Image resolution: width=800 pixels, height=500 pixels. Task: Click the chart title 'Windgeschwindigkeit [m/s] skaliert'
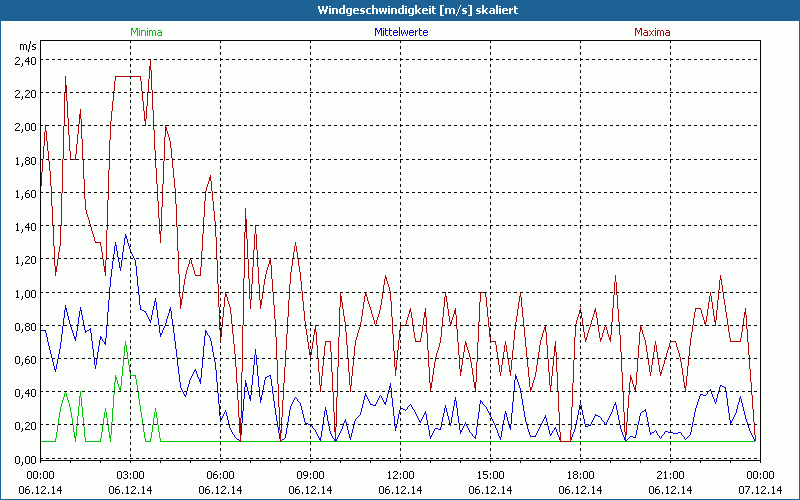(x=401, y=10)
